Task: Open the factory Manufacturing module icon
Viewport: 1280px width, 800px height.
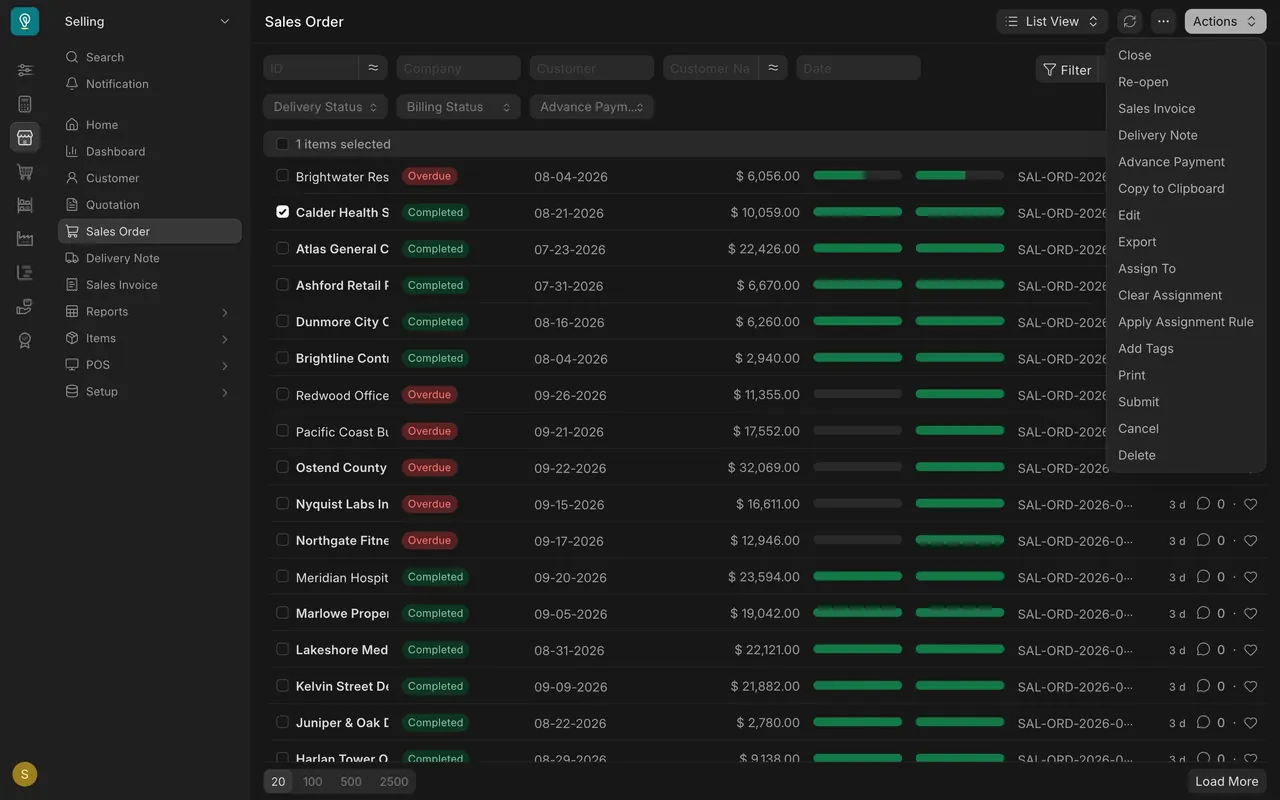Action: (25, 239)
